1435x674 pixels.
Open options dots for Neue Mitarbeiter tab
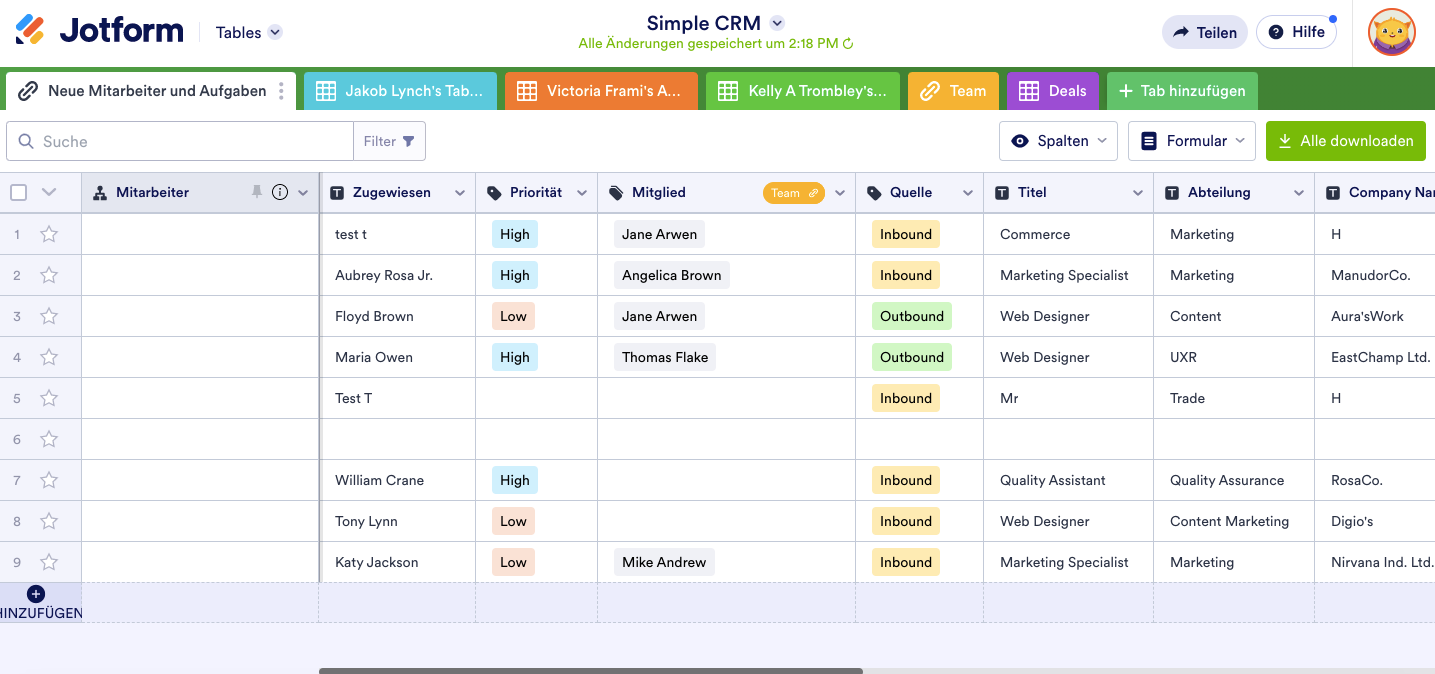click(281, 91)
